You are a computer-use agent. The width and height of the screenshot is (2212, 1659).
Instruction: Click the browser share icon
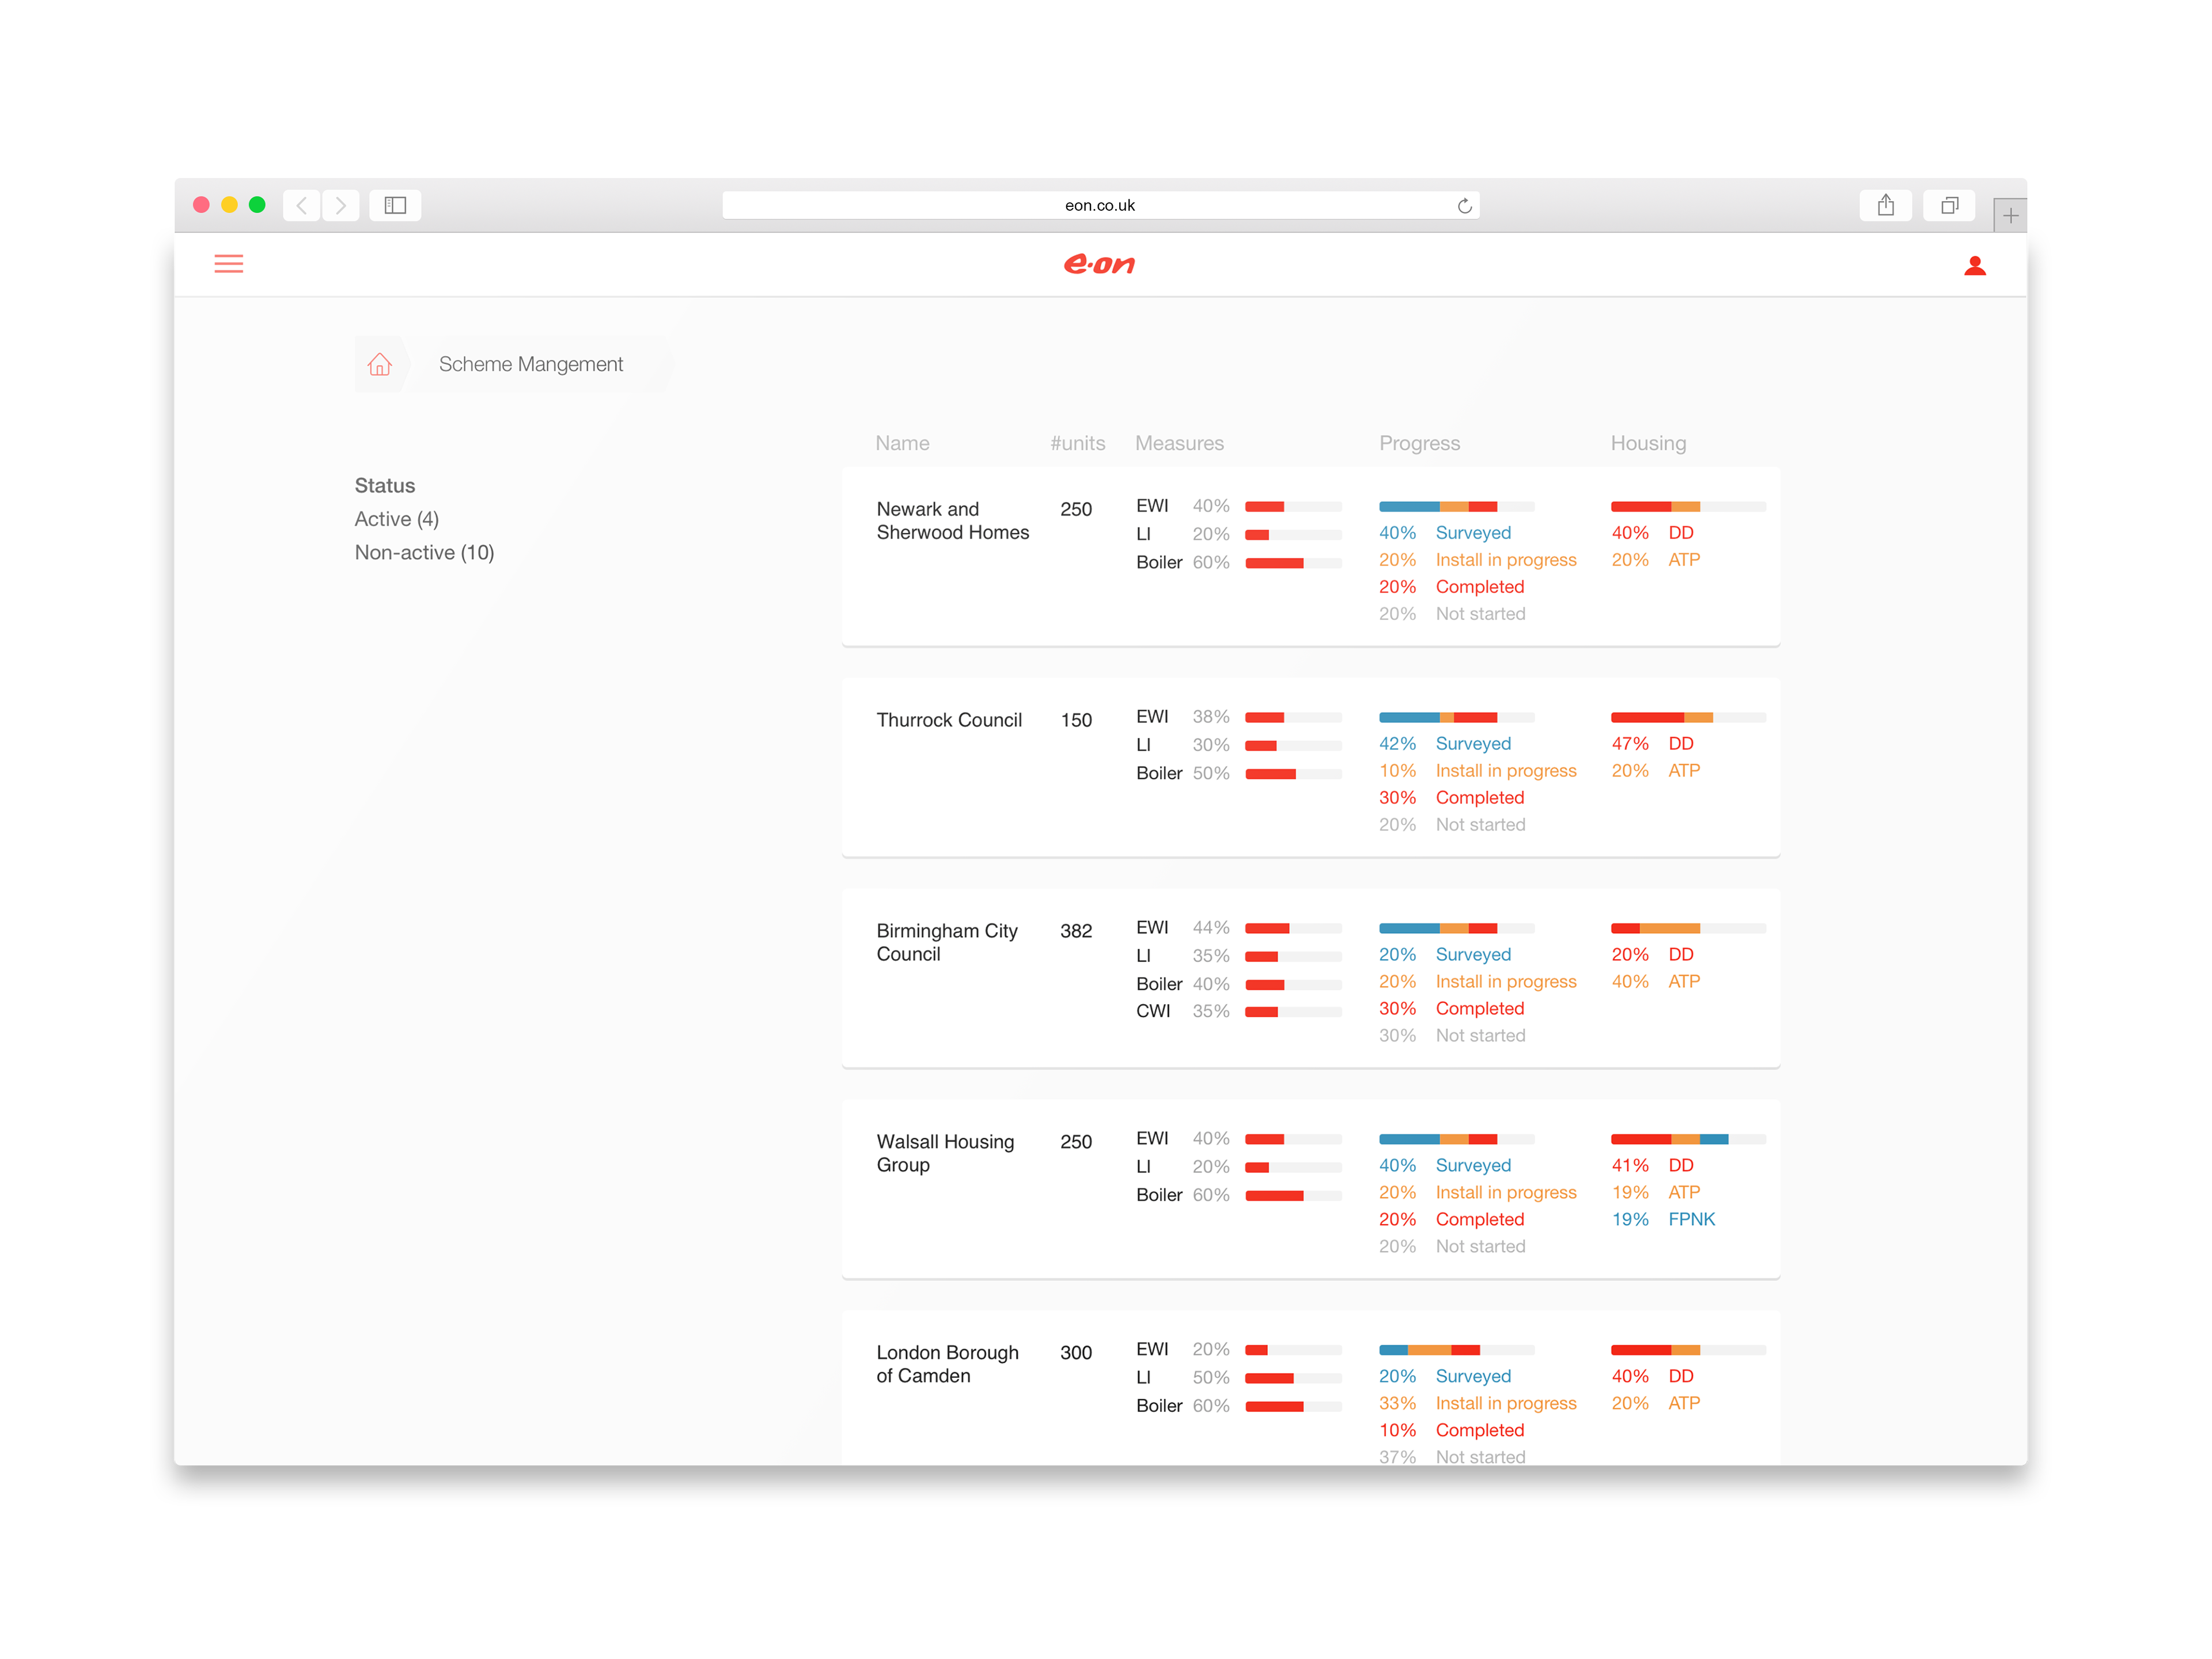(x=1885, y=205)
